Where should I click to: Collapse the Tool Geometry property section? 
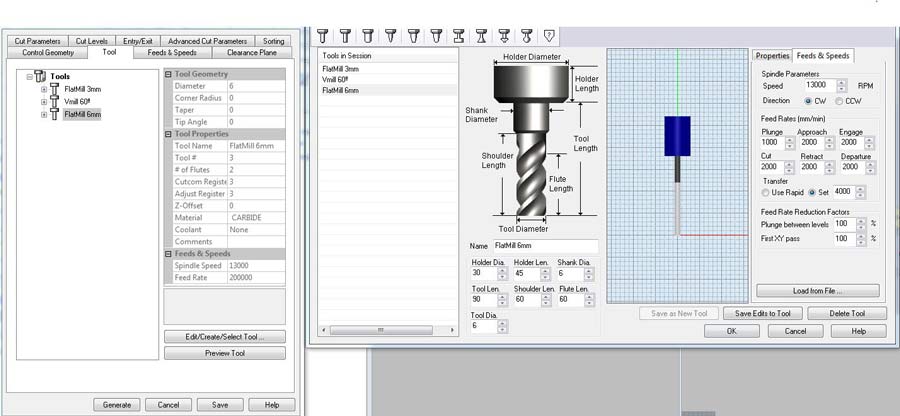coord(168,74)
